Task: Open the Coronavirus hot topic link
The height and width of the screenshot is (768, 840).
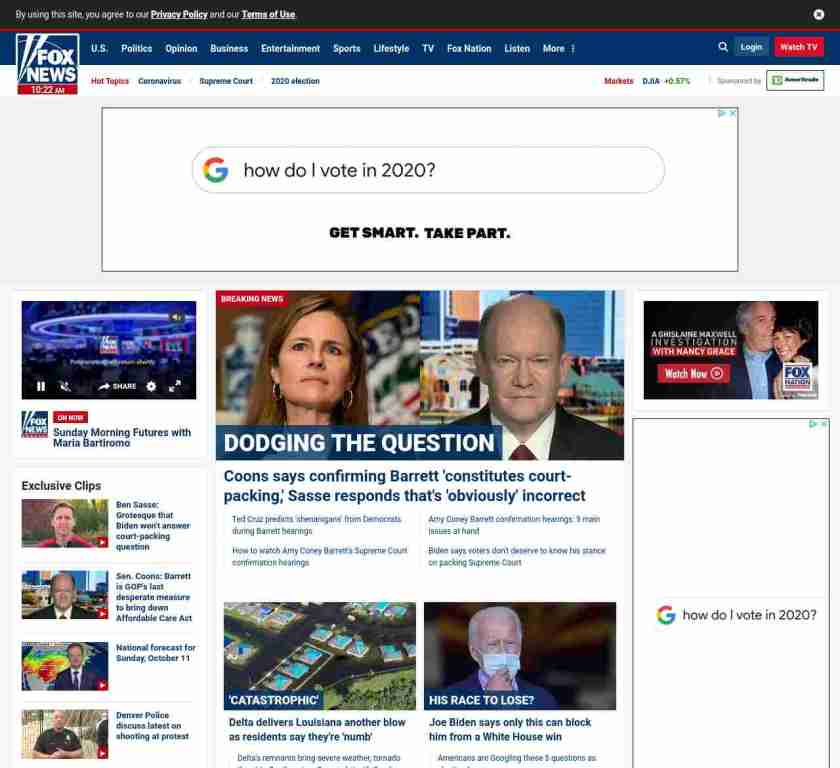Action: 159,81
